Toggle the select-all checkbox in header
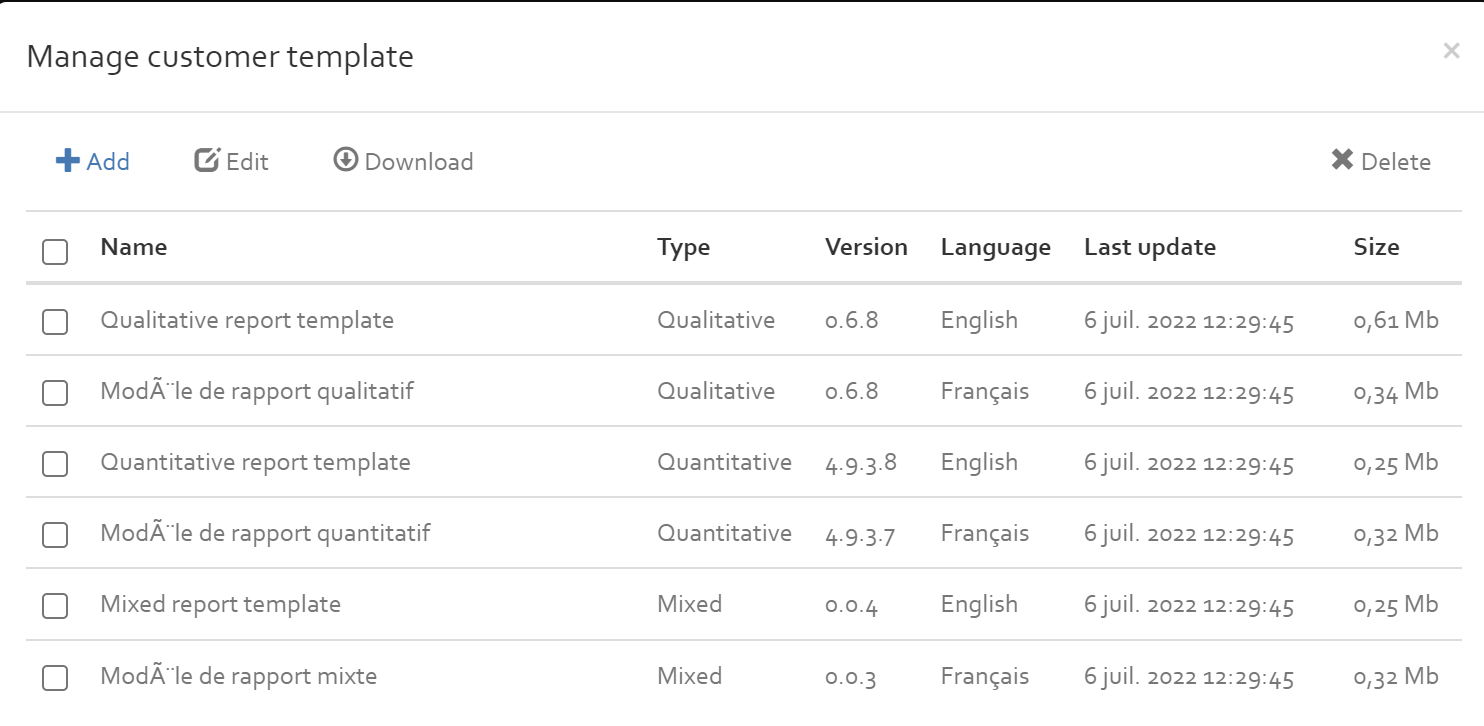The width and height of the screenshot is (1484, 726). (x=55, y=251)
